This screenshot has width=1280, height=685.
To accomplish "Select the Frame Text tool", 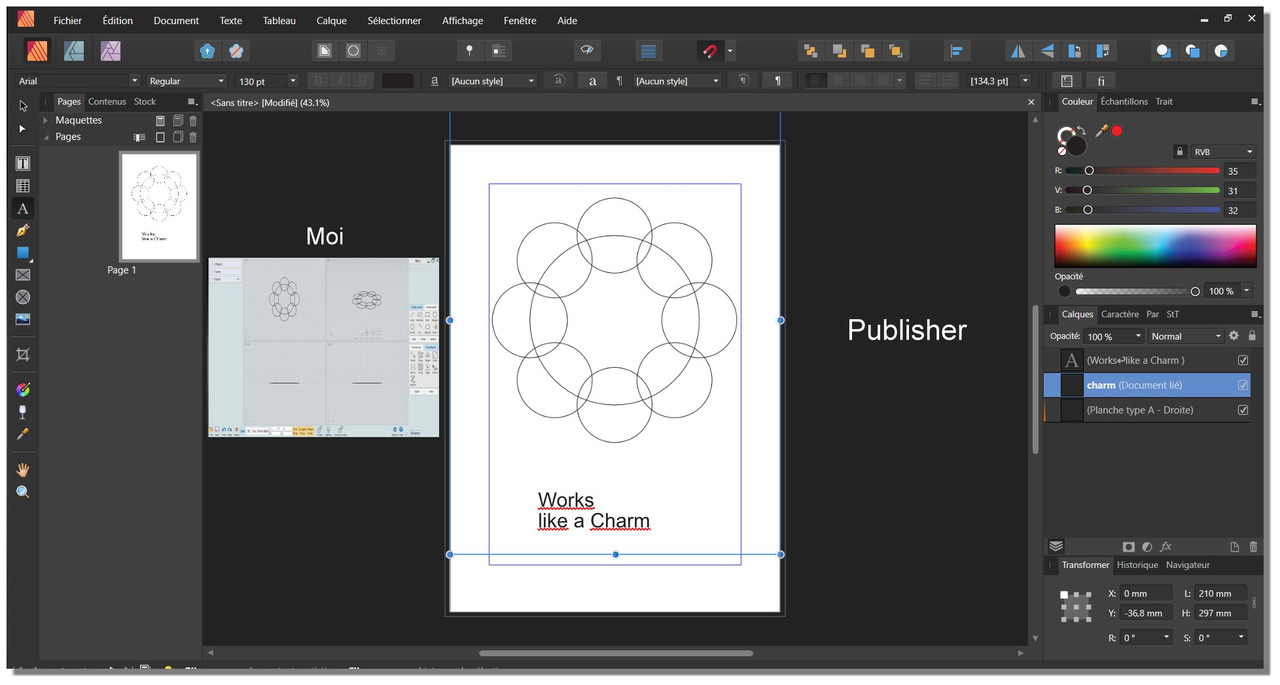I will click(23, 163).
